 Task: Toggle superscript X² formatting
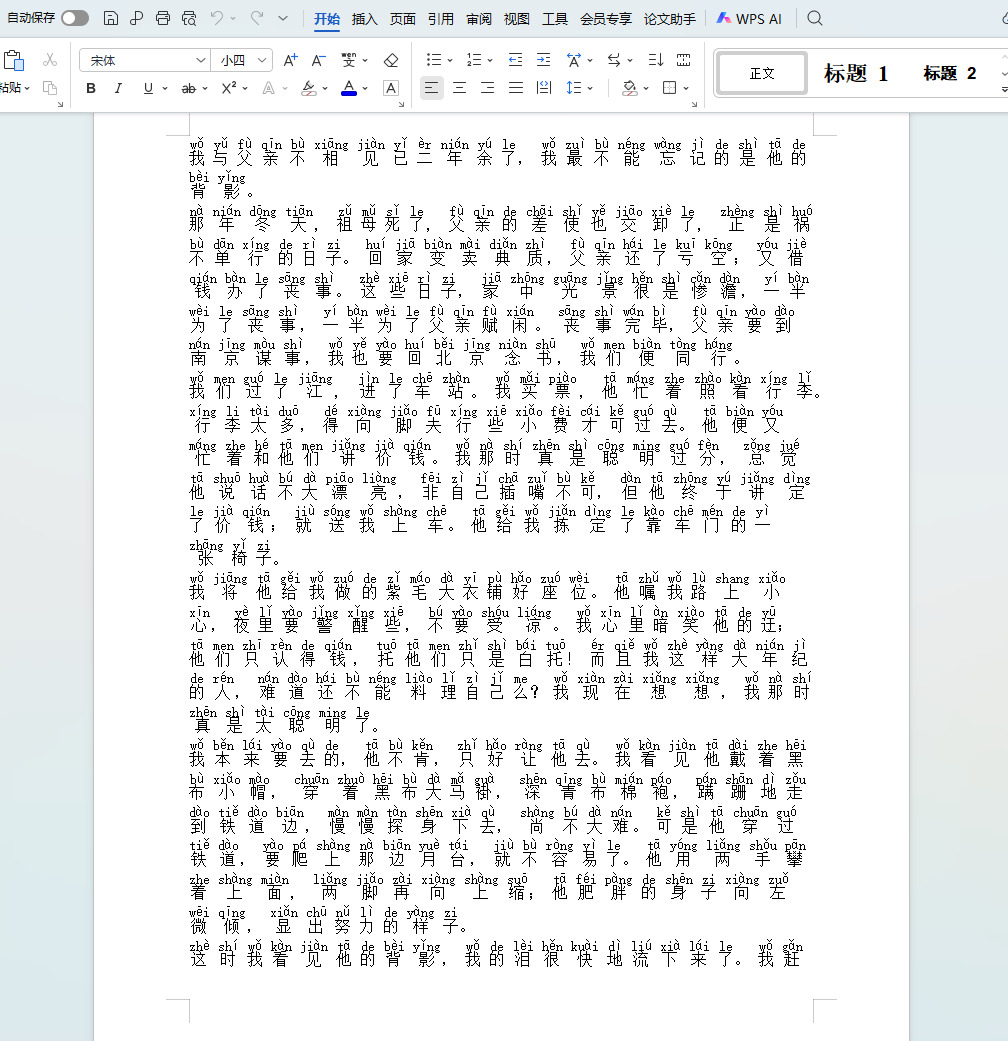229,88
